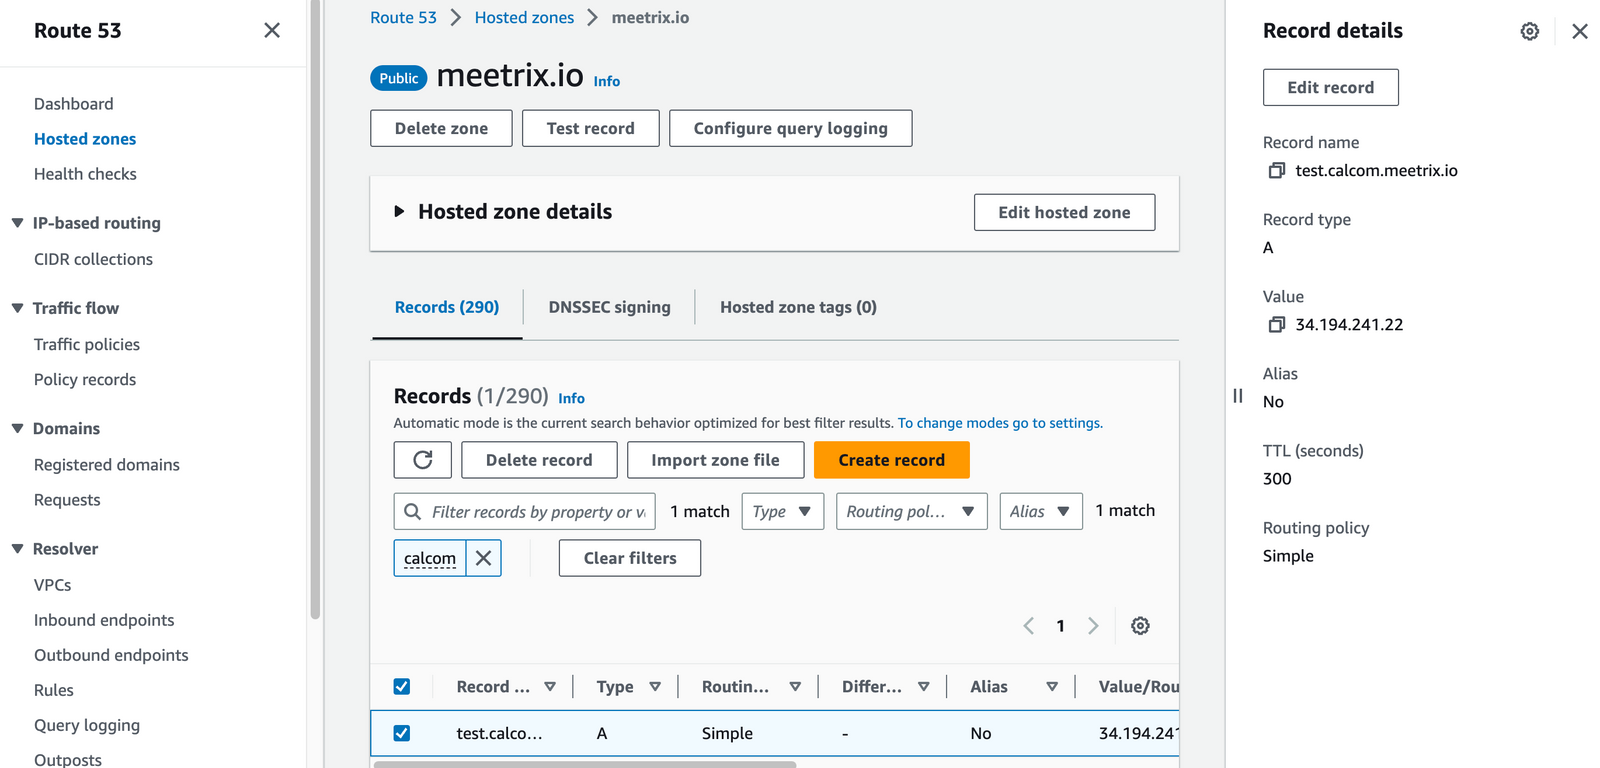The height and width of the screenshot is (768, 1600).
Task: Open Hosted zones breadcrumb link
Action: coord(524,18)
